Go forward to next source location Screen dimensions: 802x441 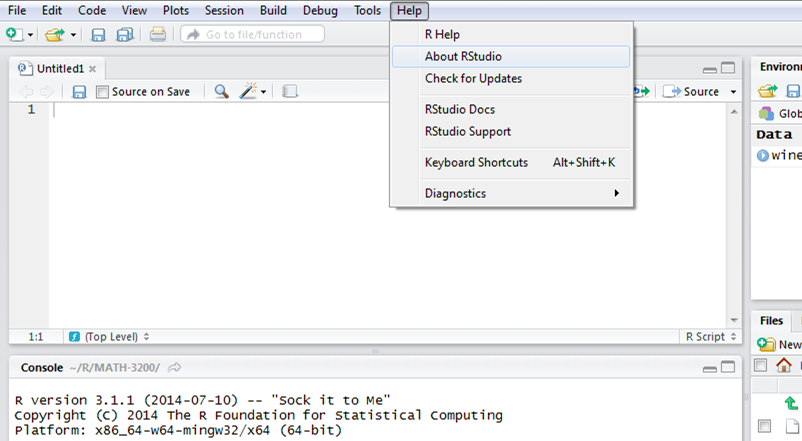pos(47,92)
